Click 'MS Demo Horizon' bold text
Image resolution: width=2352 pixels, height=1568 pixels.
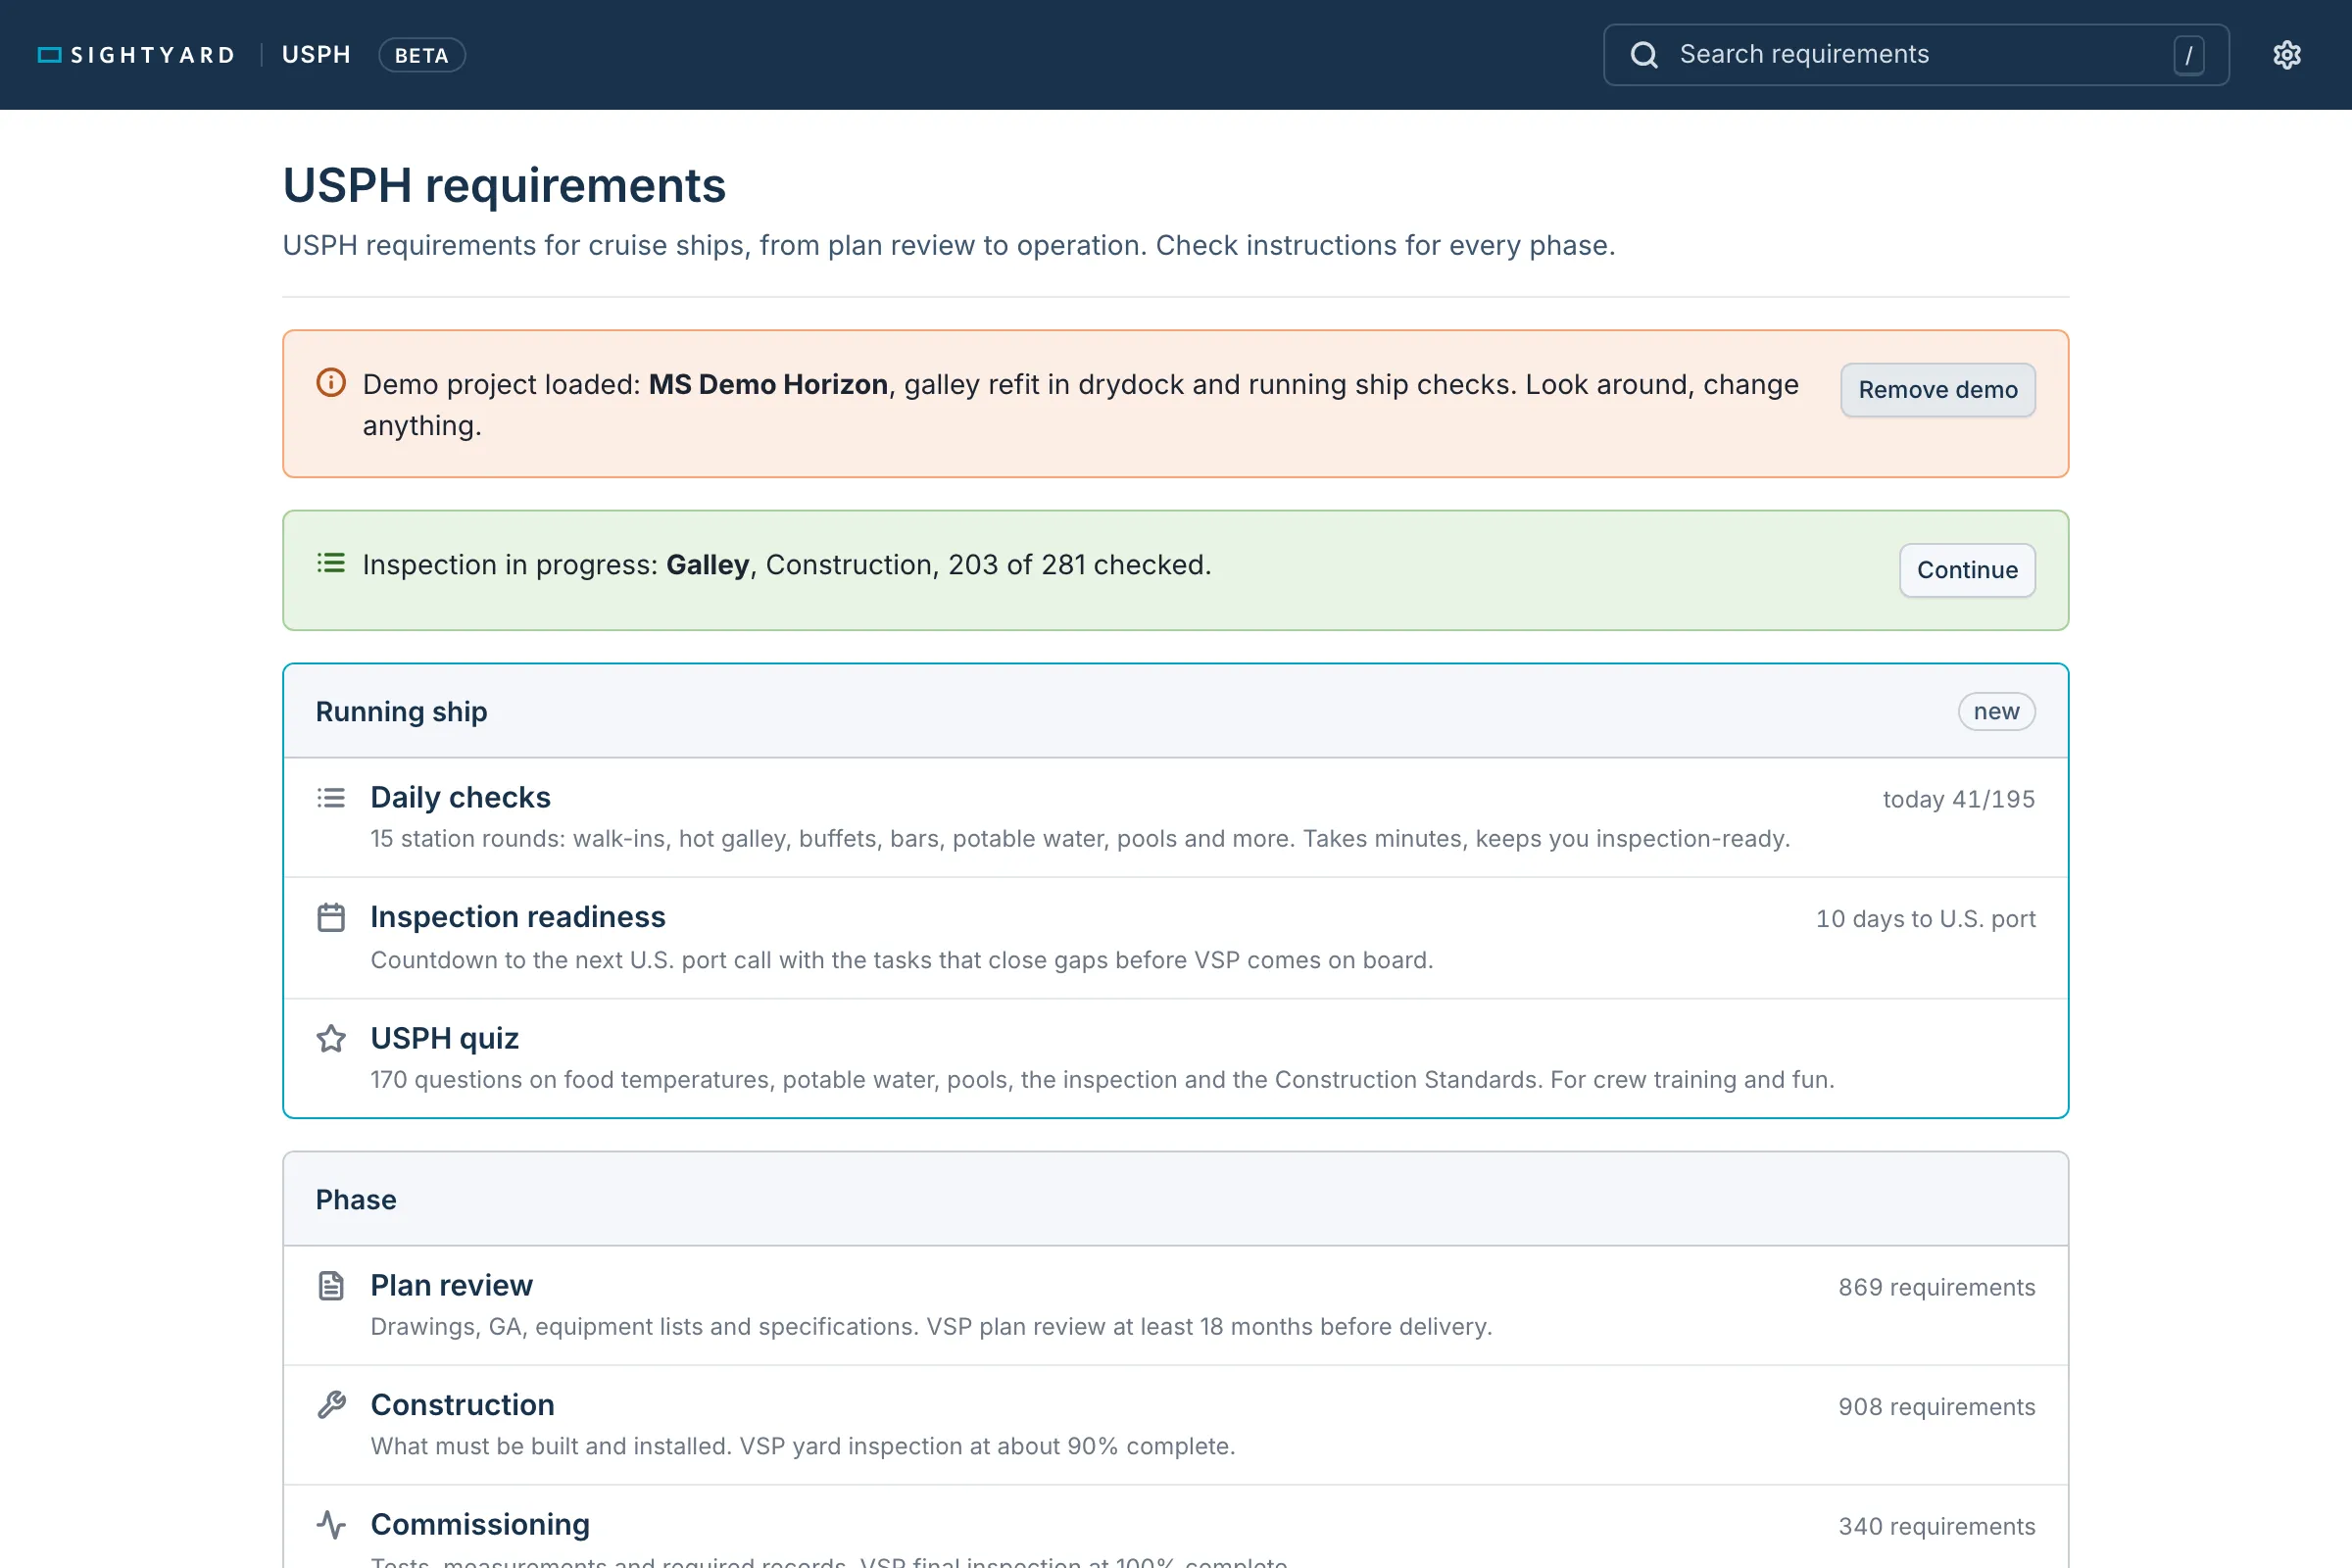[768, 384]
